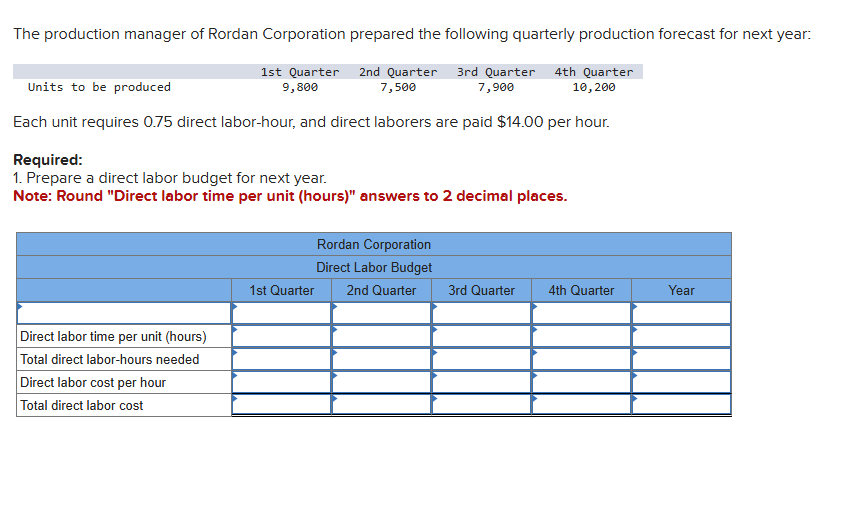Click the 2nd Quarter cell in the blank top row
The width and height of the screenshot is (858, 522).
click(x=381, y=313)
